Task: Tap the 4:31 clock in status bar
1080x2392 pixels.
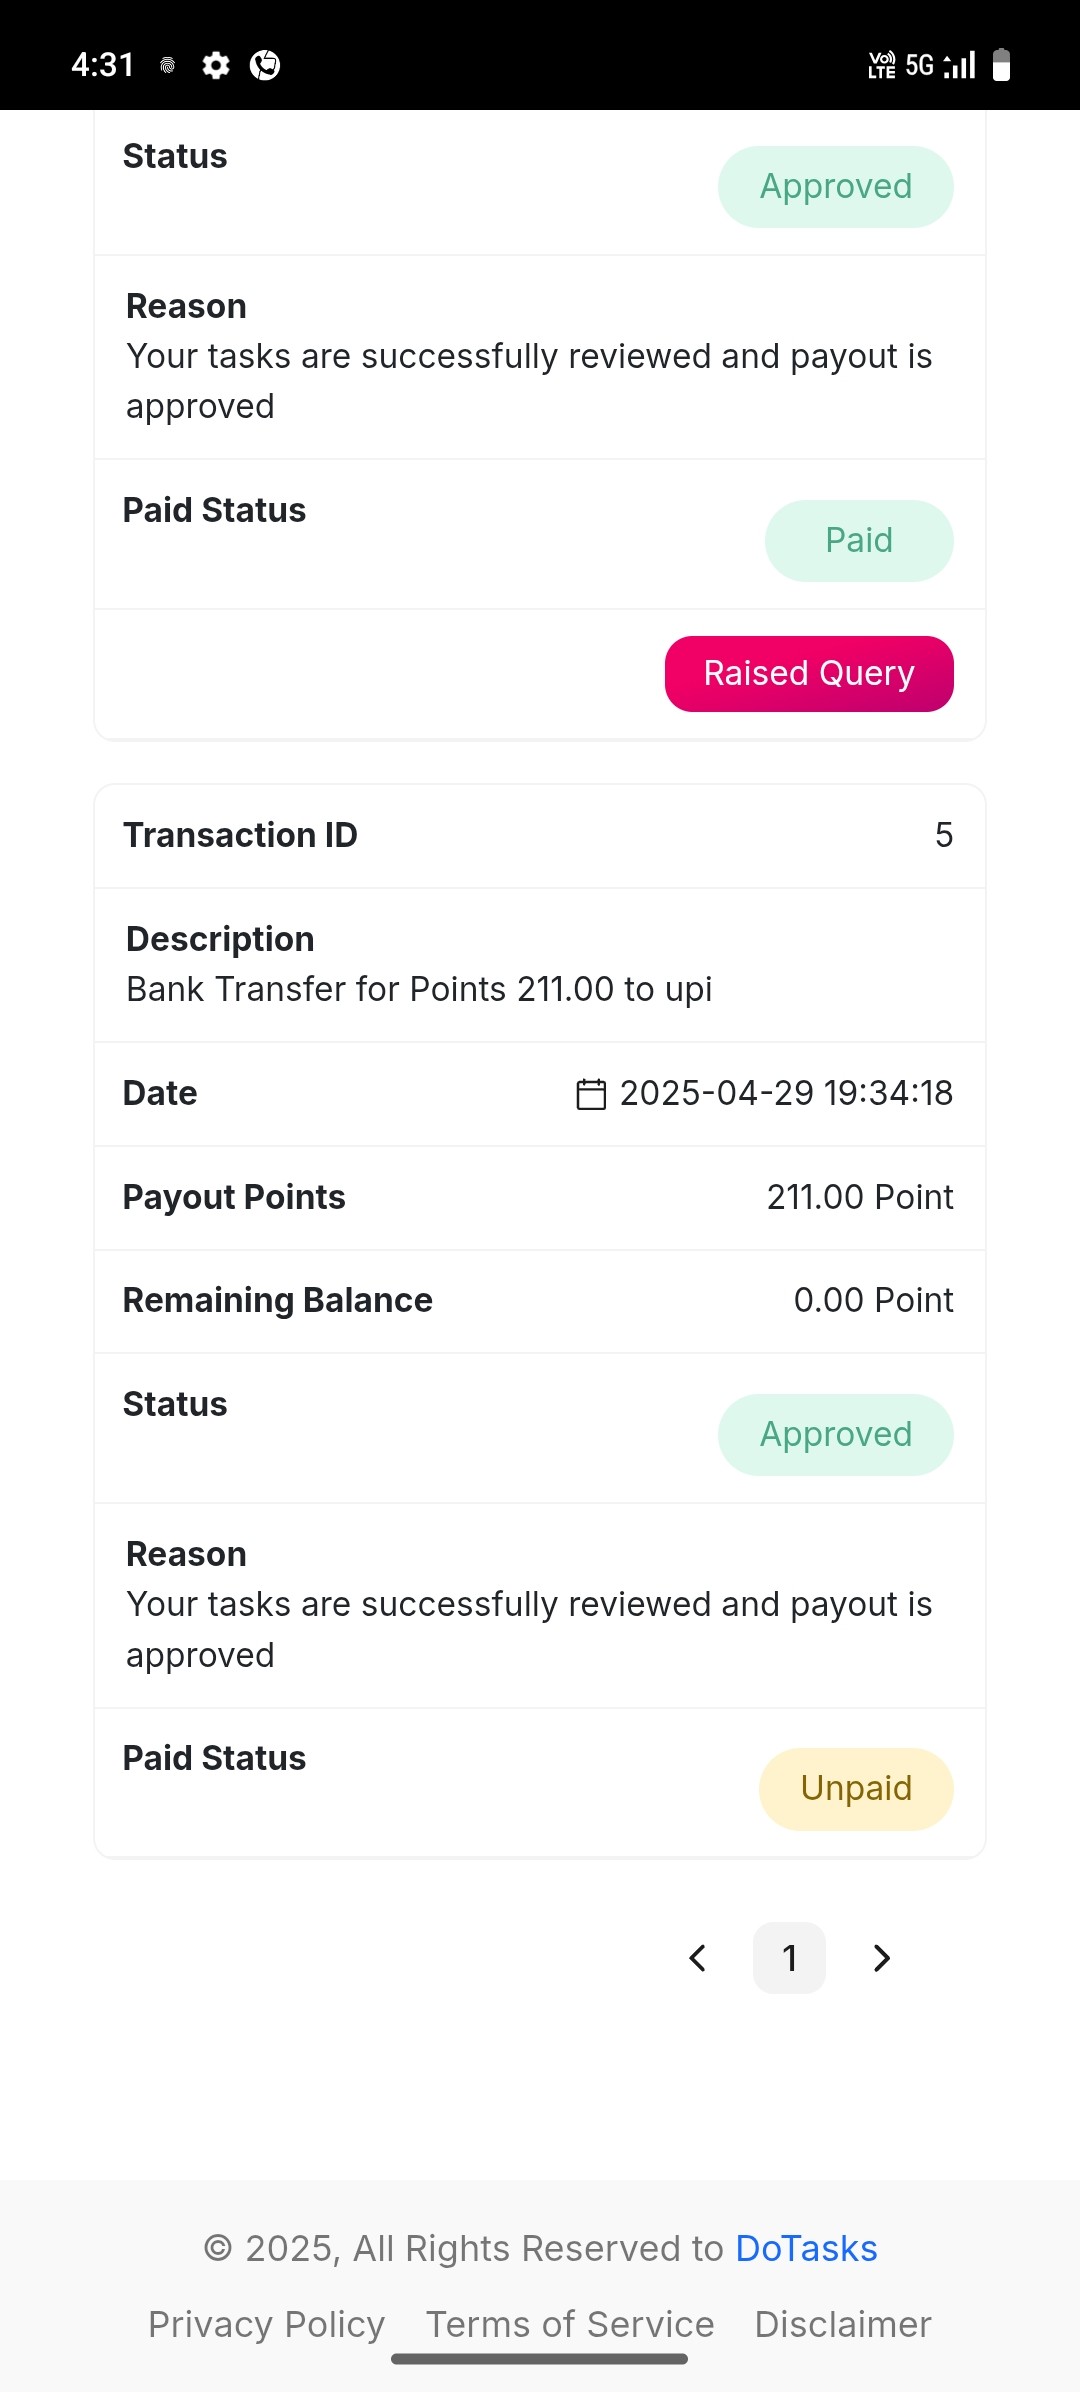Action: 102,65
